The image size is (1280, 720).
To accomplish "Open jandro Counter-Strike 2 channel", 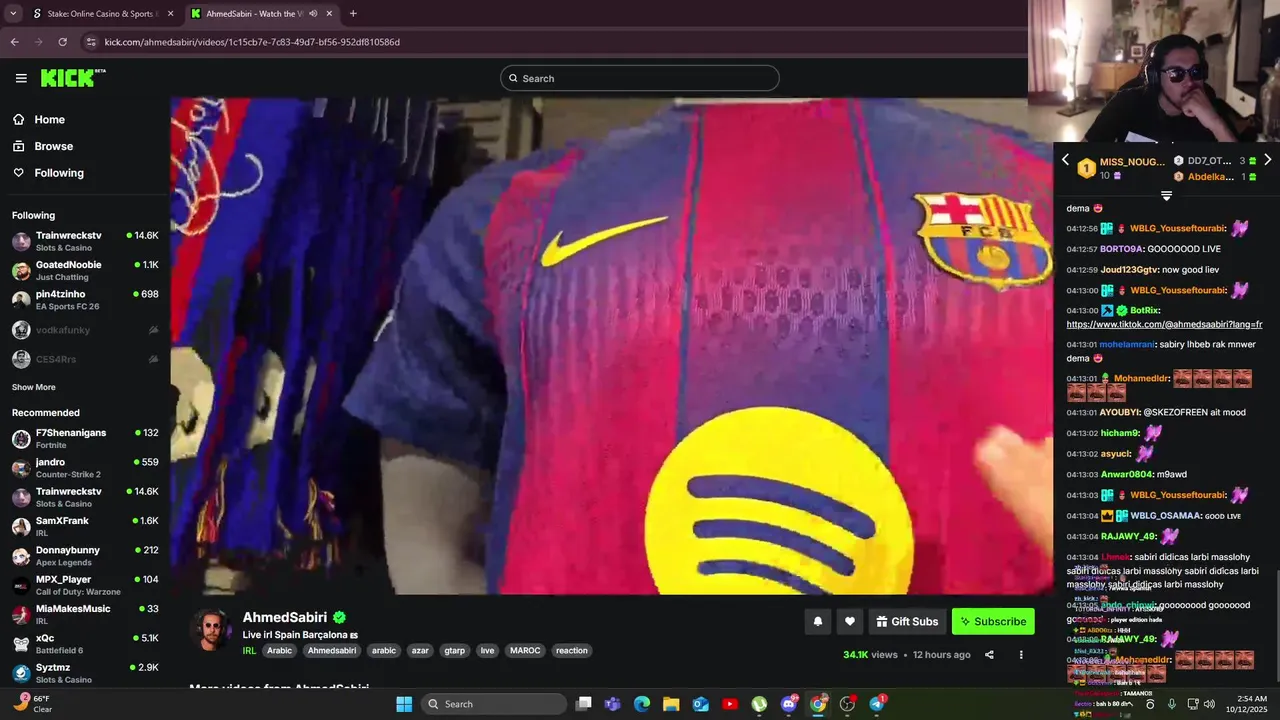I will [85, 468].
